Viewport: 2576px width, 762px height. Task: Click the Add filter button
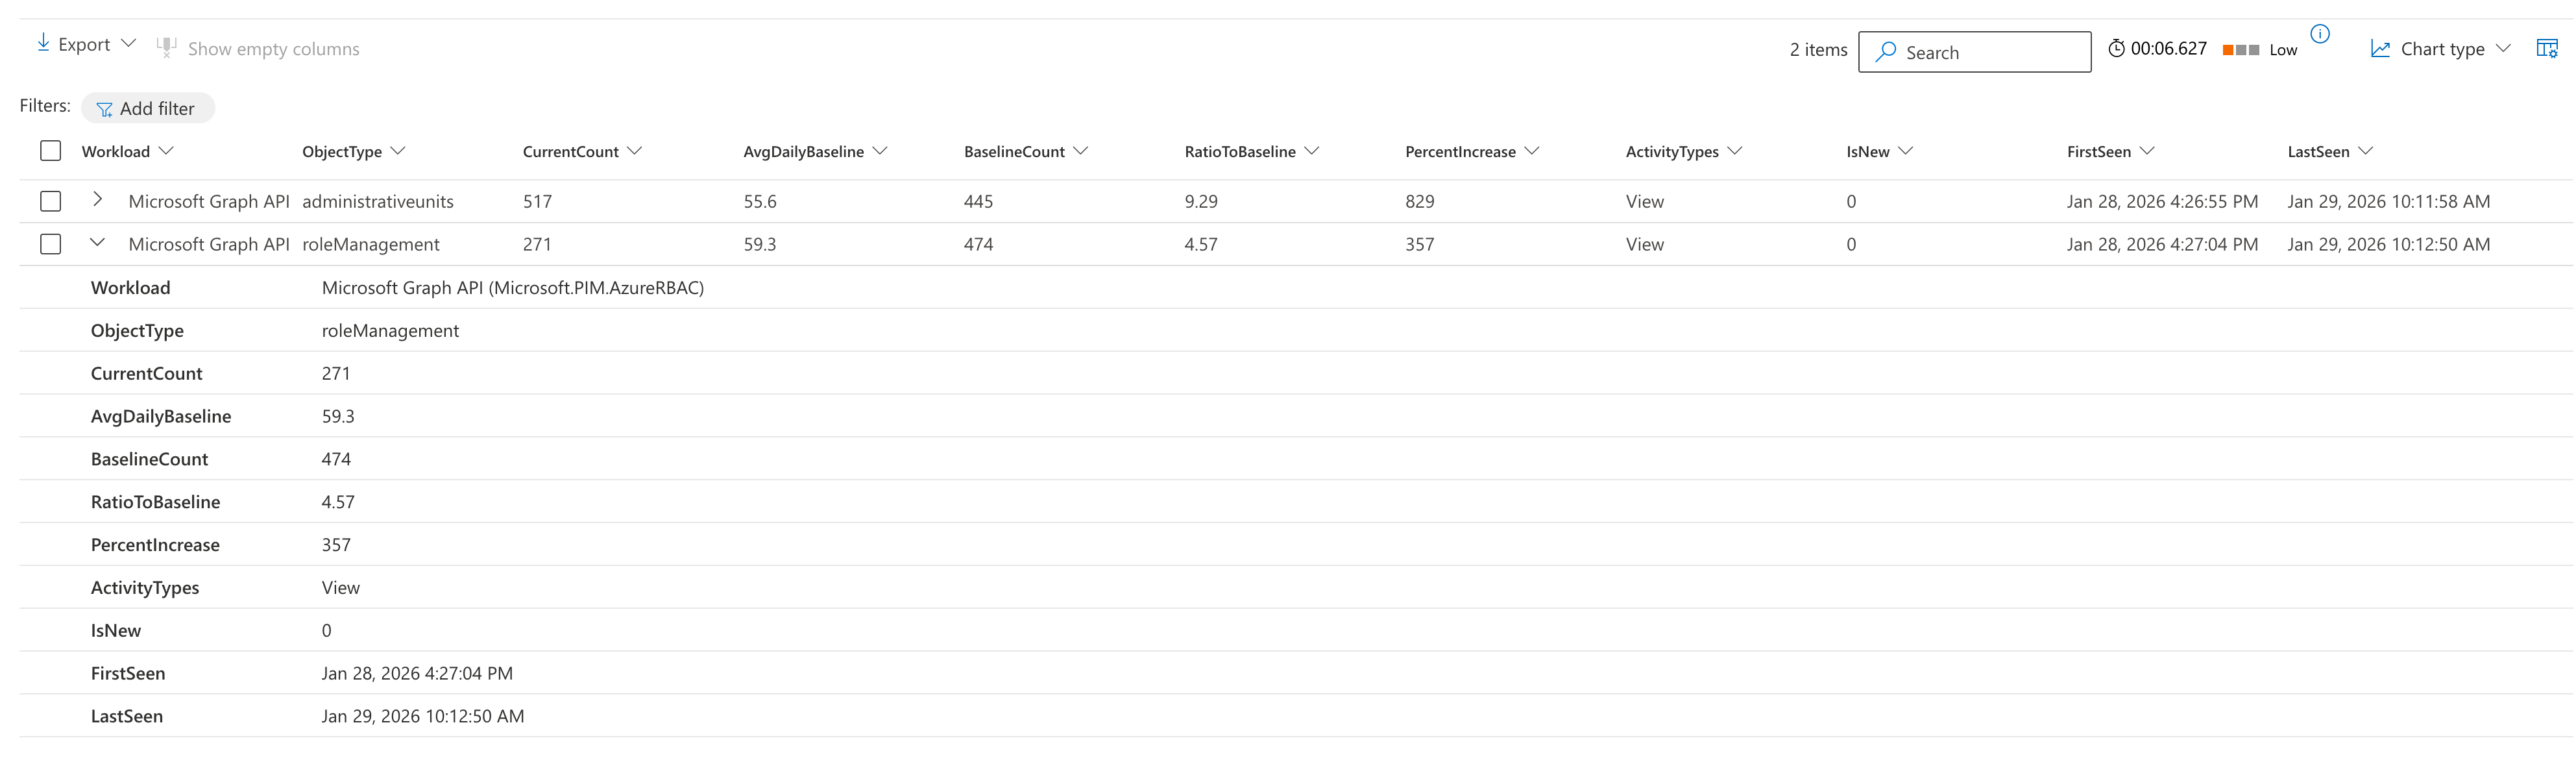pyautogui.click(x=148, y=109)
